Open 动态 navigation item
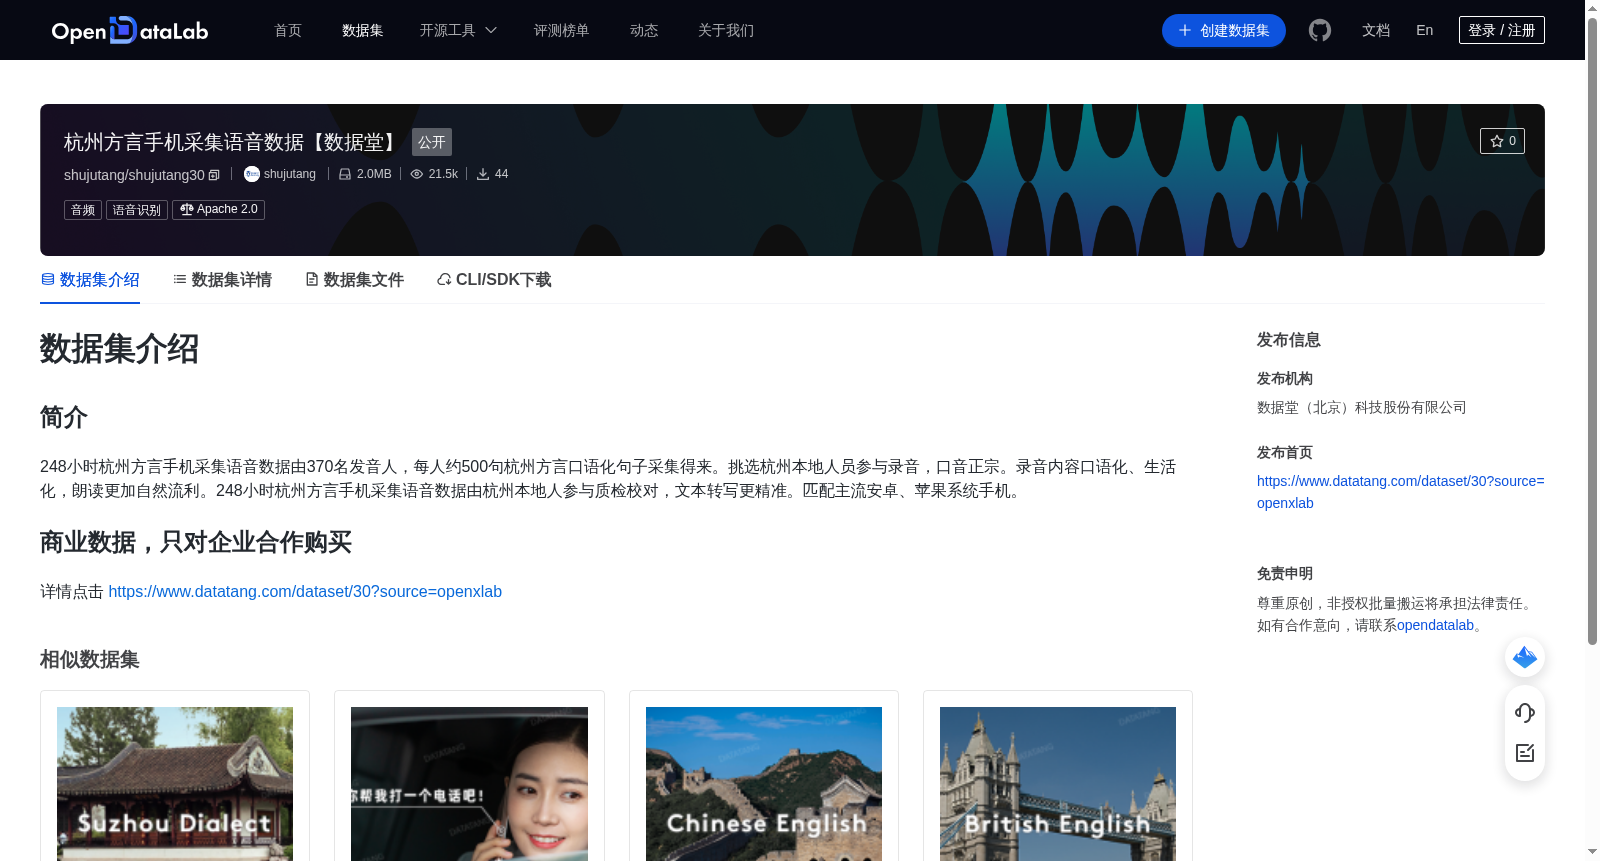 (x=644, y=31)
